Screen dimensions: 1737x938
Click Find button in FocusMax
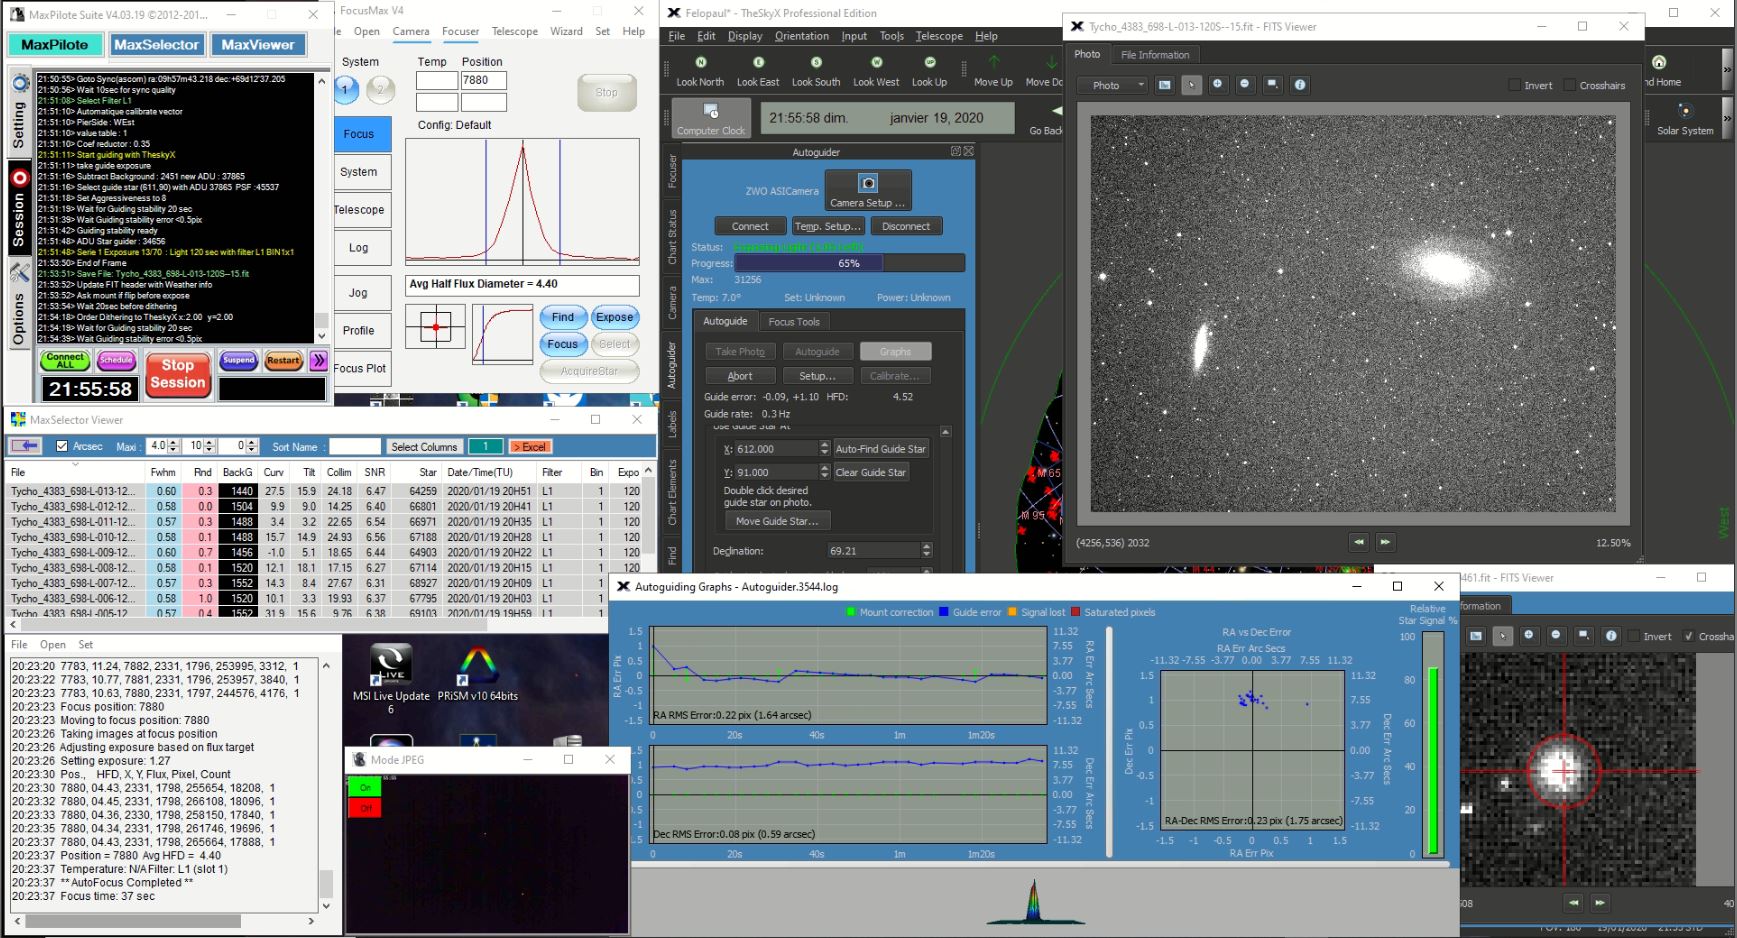coord(563,317)
